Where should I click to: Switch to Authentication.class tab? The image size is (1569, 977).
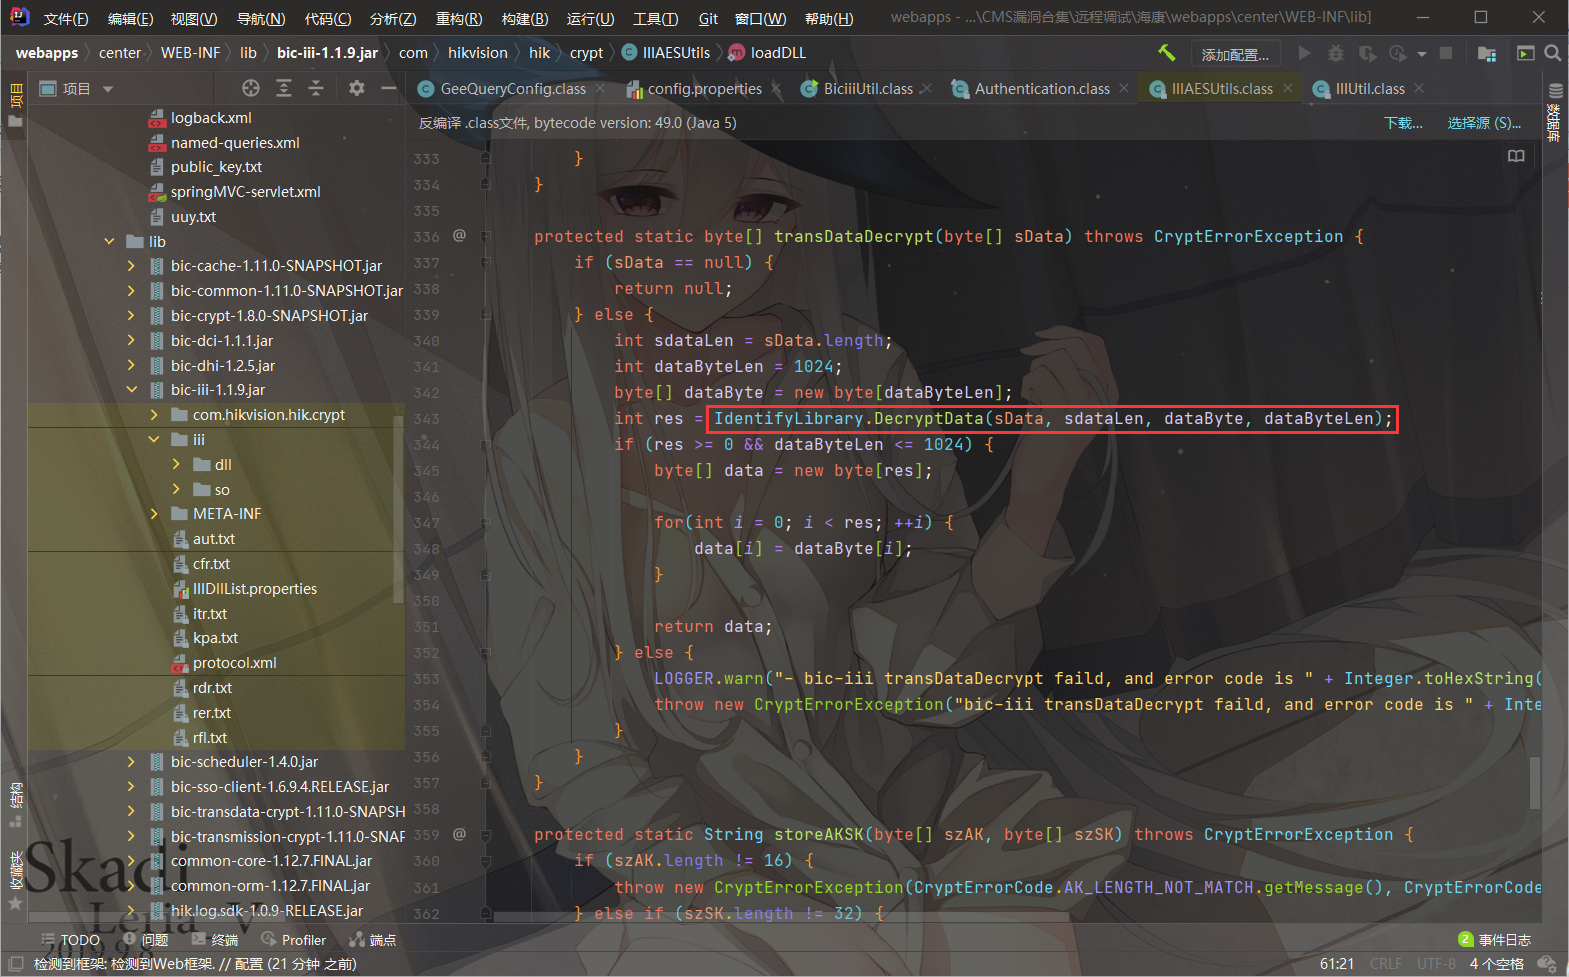[x=1042, y=89]
